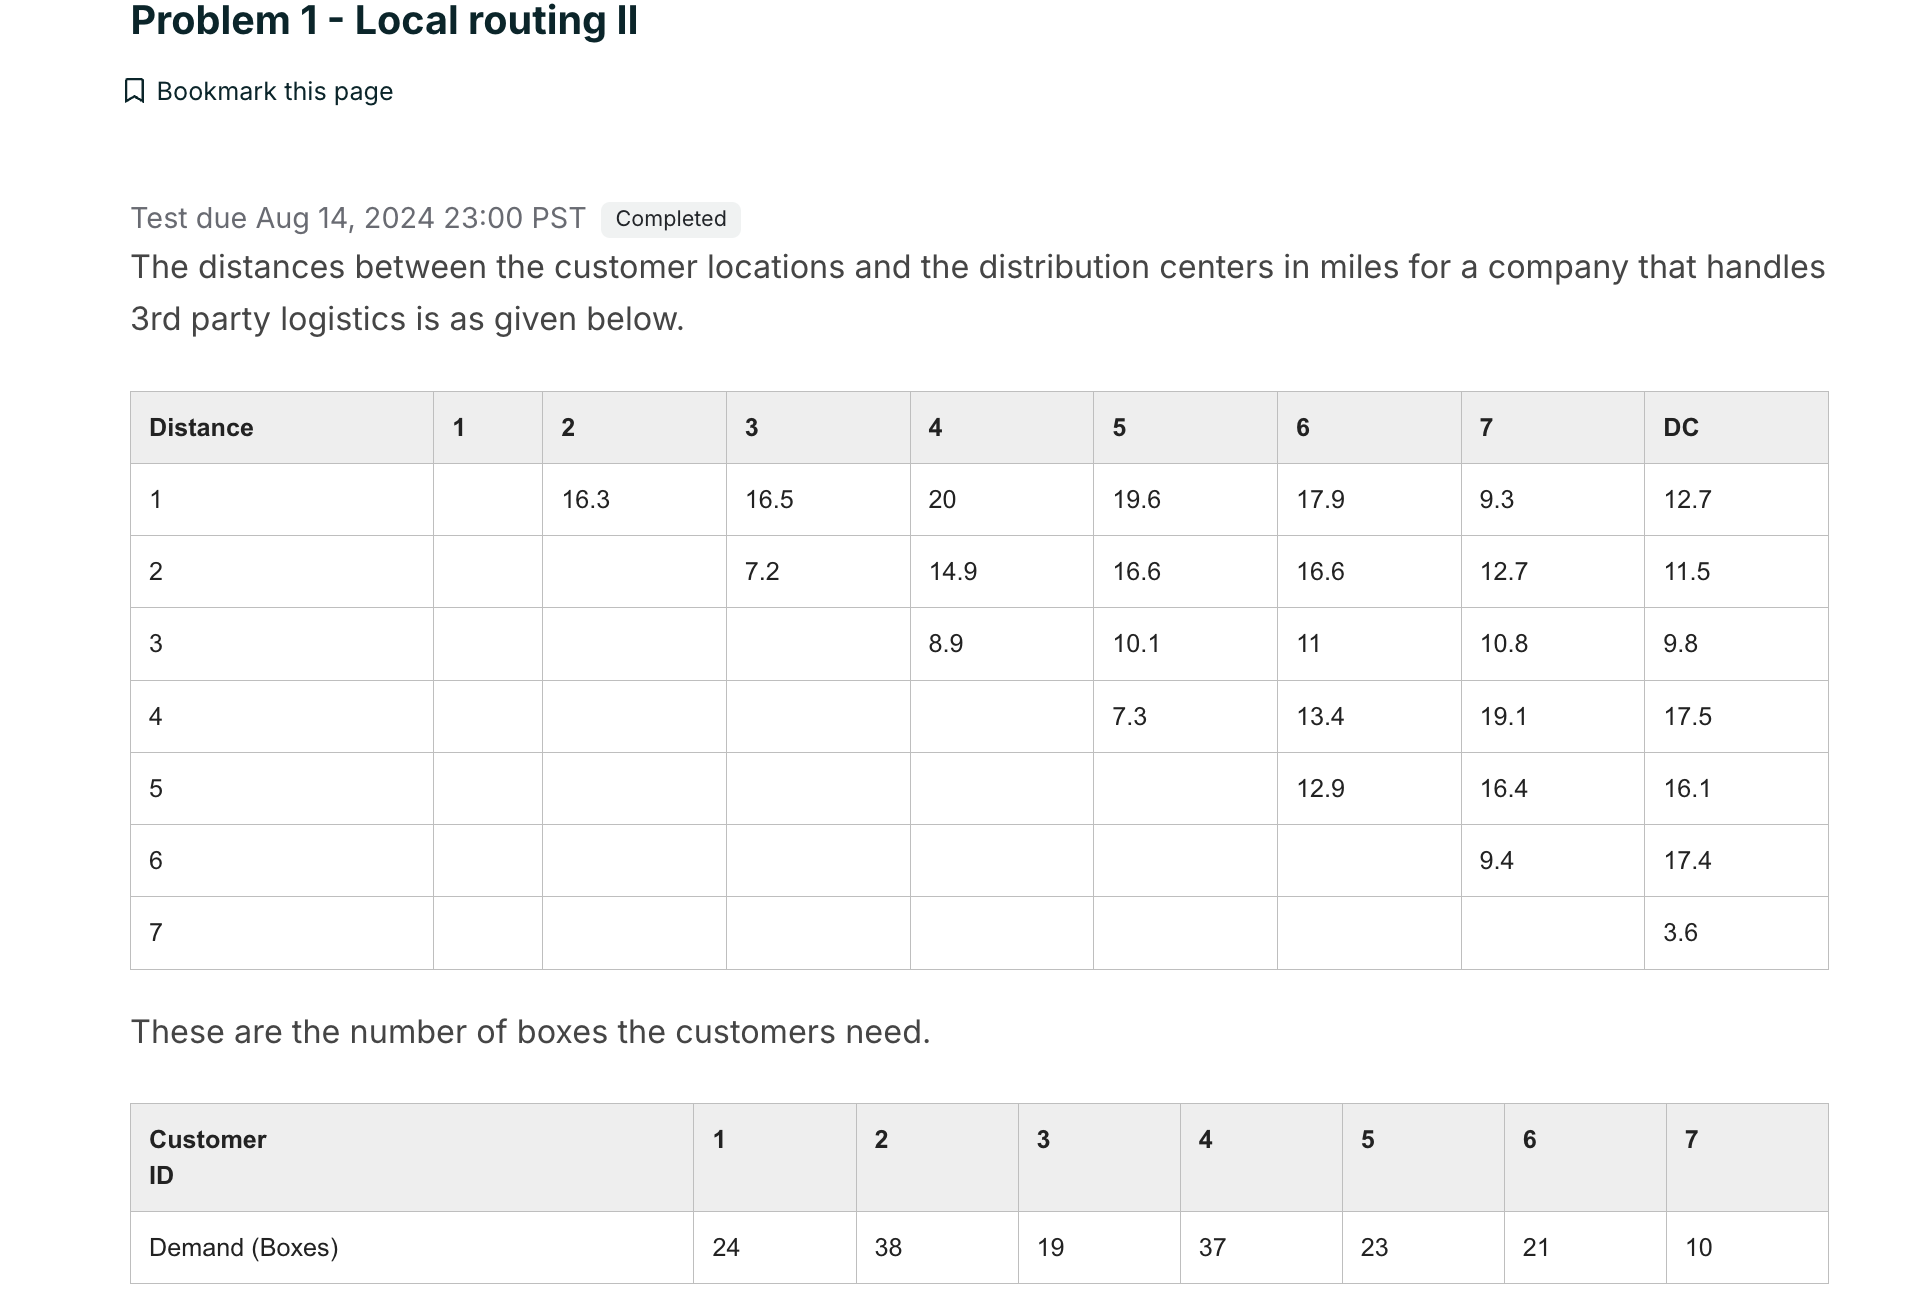Select row label '4' in distance table
The image size is (1920, 1312).
pyautogui.click(x=155, y=716)
